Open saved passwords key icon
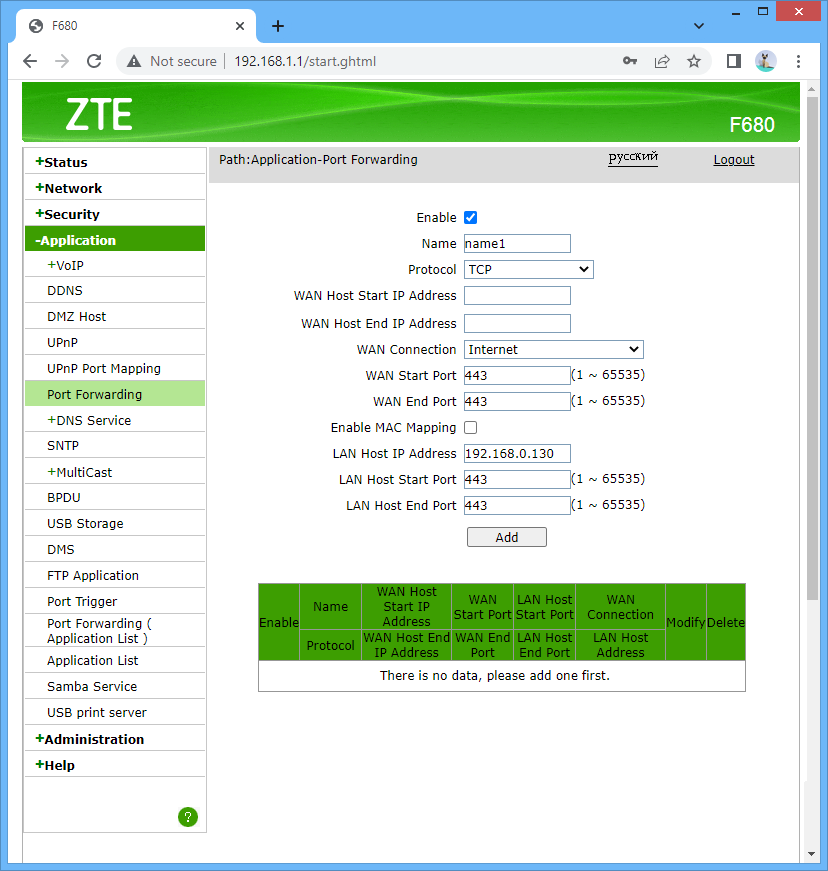 [x=630, y=61]
